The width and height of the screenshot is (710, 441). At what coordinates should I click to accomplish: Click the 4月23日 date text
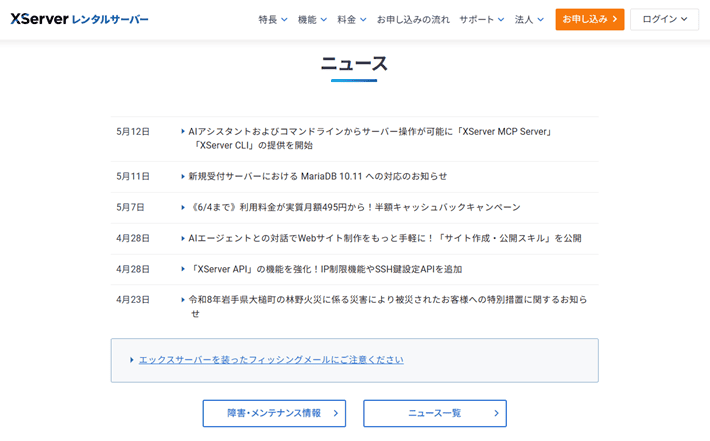(133, 300)
